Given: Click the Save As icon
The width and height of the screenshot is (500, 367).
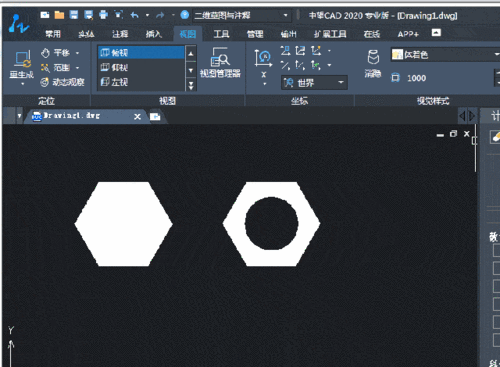Looking at the screenshot, I should pos(89,15).
